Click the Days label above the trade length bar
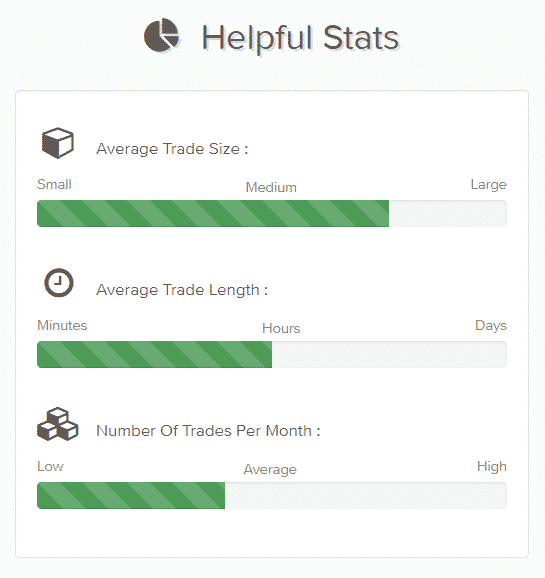The width and height of the screenshot is (545, 578). (491, 326)
